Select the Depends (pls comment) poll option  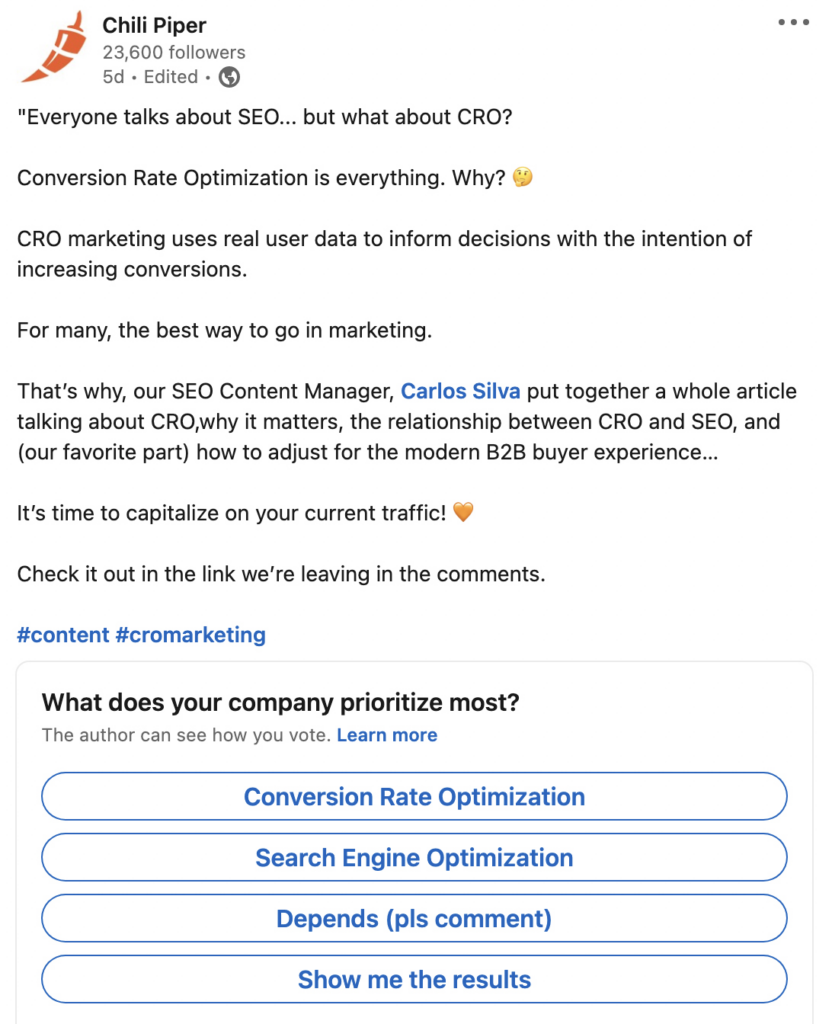click(x=414, y=918)
